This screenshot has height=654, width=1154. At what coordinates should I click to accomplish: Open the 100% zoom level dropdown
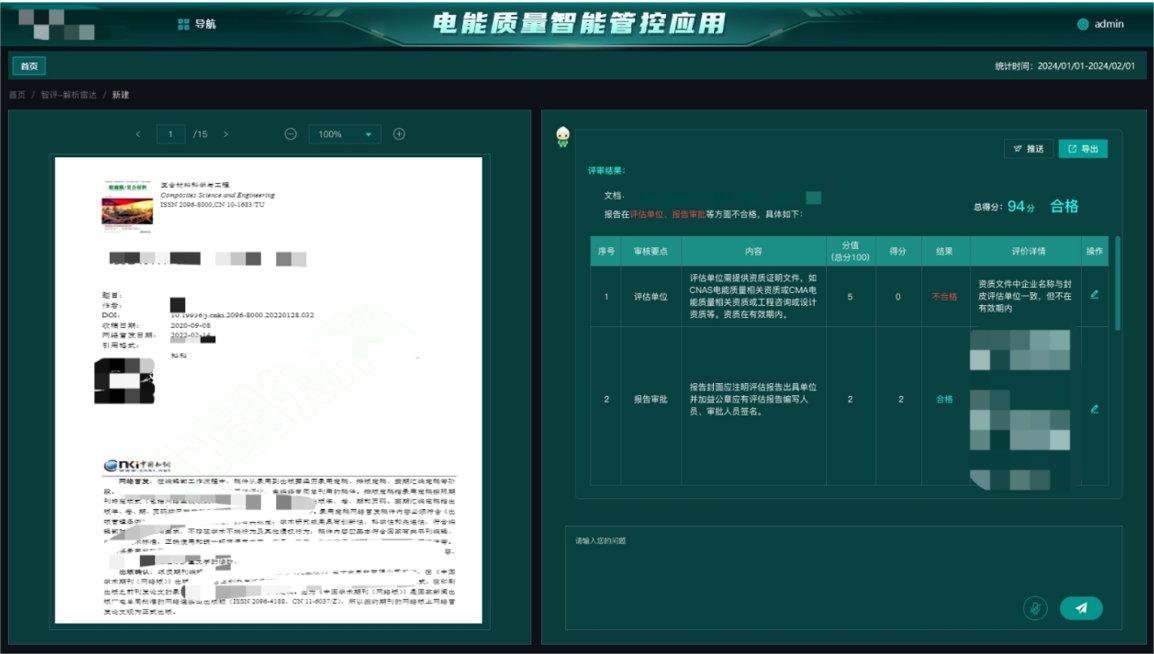[344, 134]
